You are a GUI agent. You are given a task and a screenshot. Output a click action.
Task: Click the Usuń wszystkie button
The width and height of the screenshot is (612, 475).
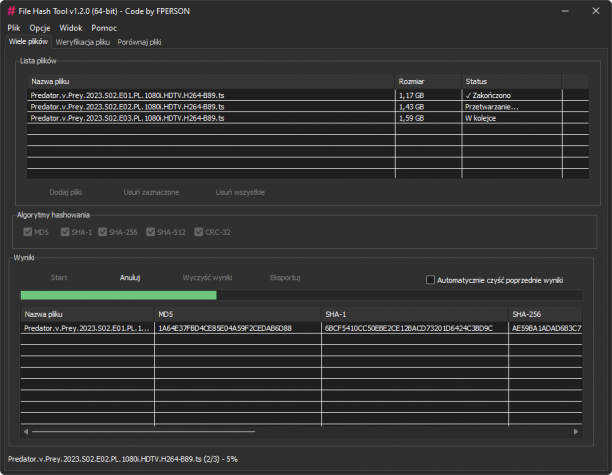(x=240, y=192)
